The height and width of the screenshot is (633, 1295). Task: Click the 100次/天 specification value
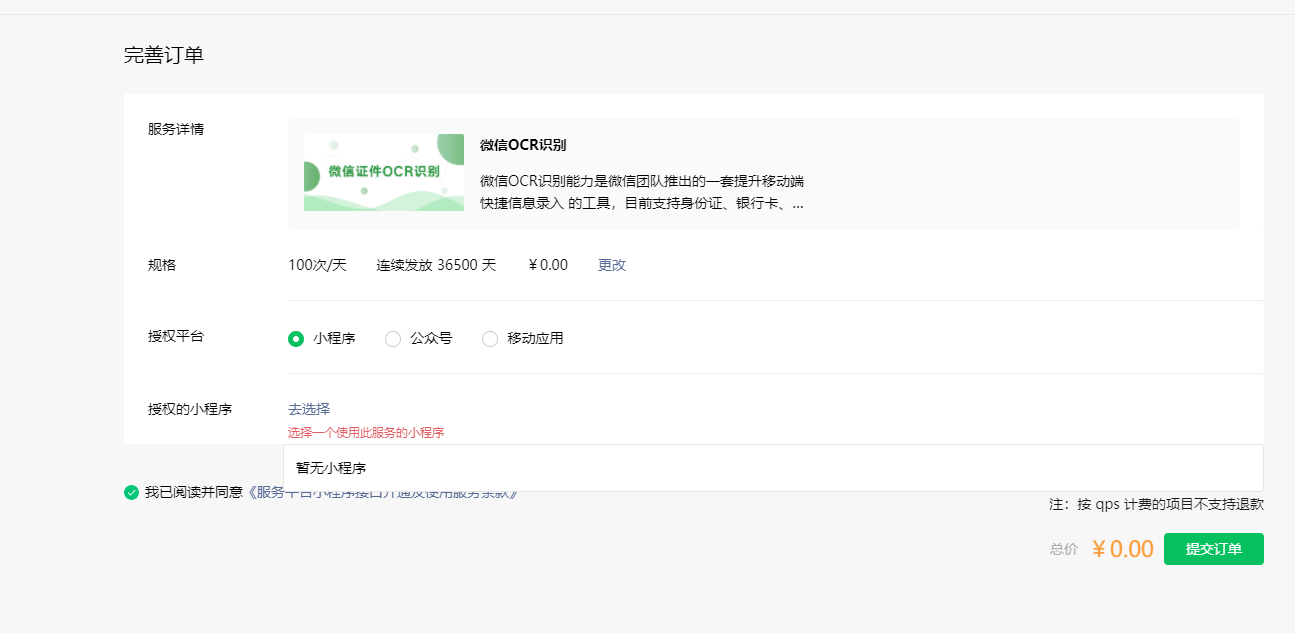click(317, 265)
